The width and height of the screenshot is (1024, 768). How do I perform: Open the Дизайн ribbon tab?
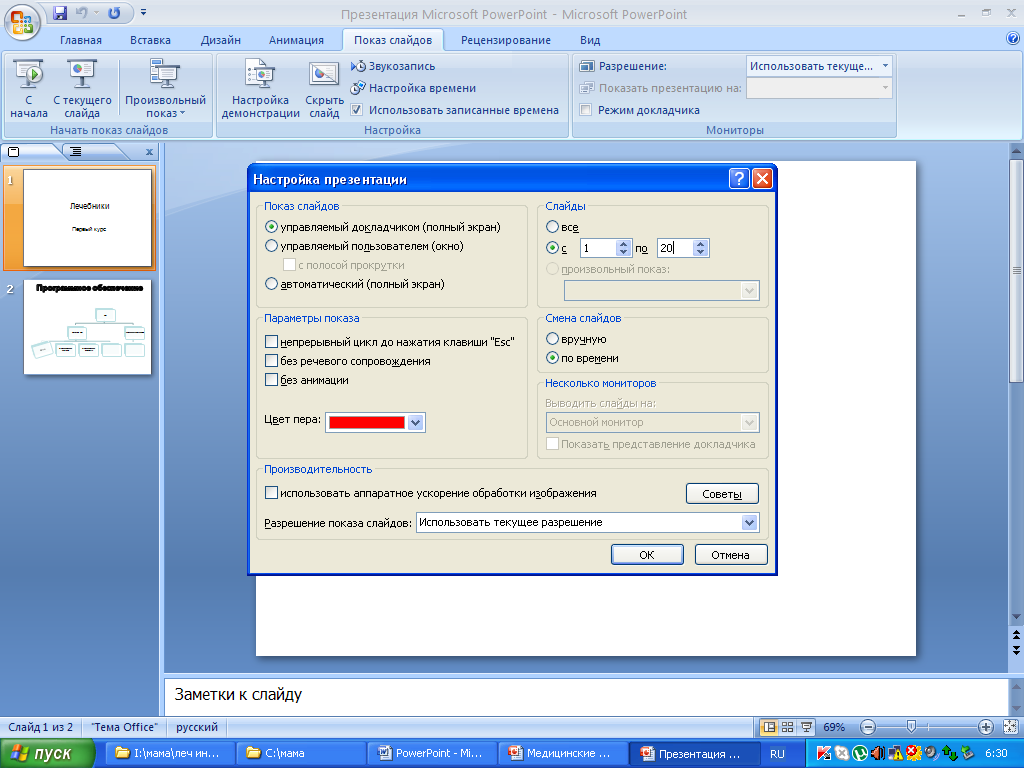tap(221, 40)
